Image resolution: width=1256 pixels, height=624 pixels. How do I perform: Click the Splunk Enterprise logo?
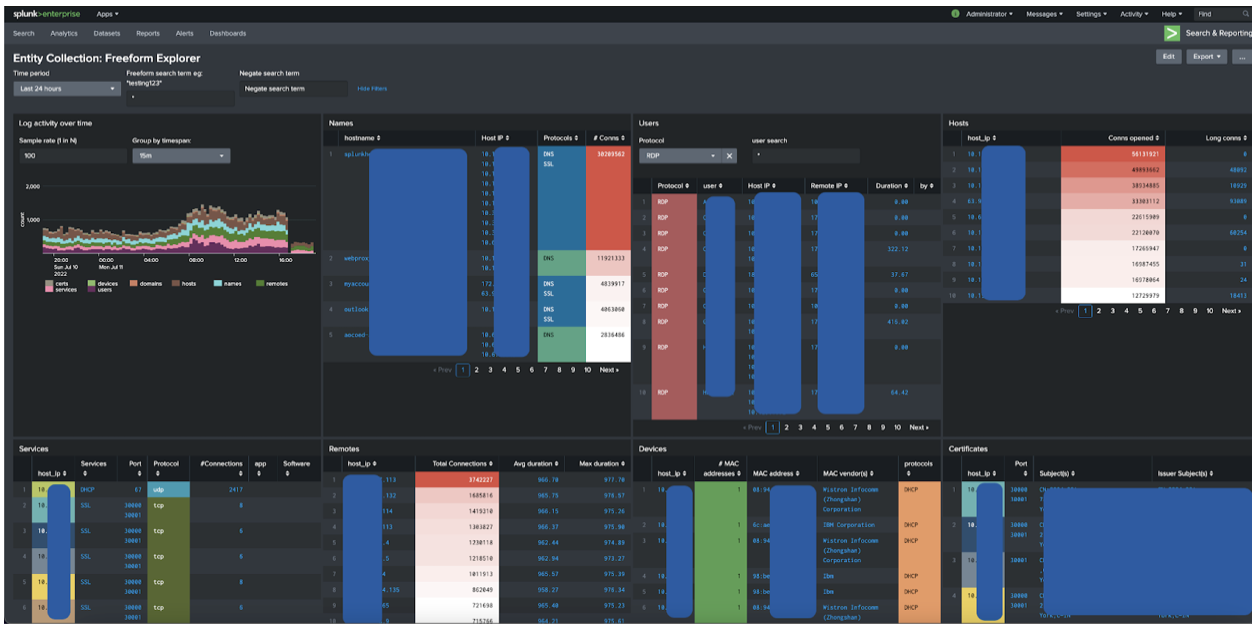pos(48,14)
